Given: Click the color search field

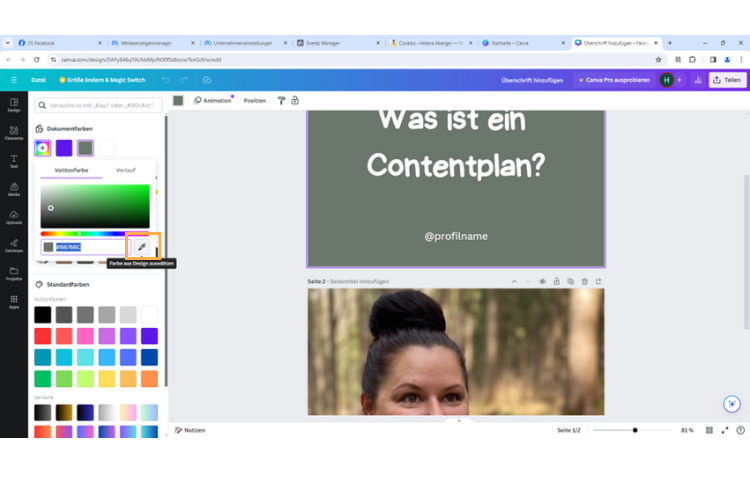Looking at the screenshot, I should coord(98,105).
